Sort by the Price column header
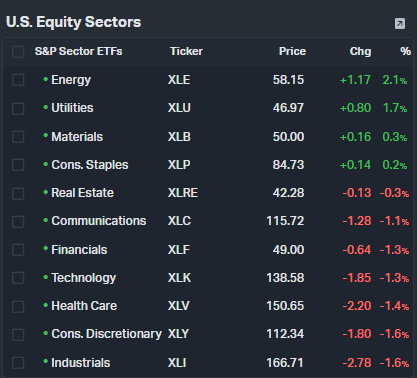Viewport: 417px width, 378px height. pos(292,51)
